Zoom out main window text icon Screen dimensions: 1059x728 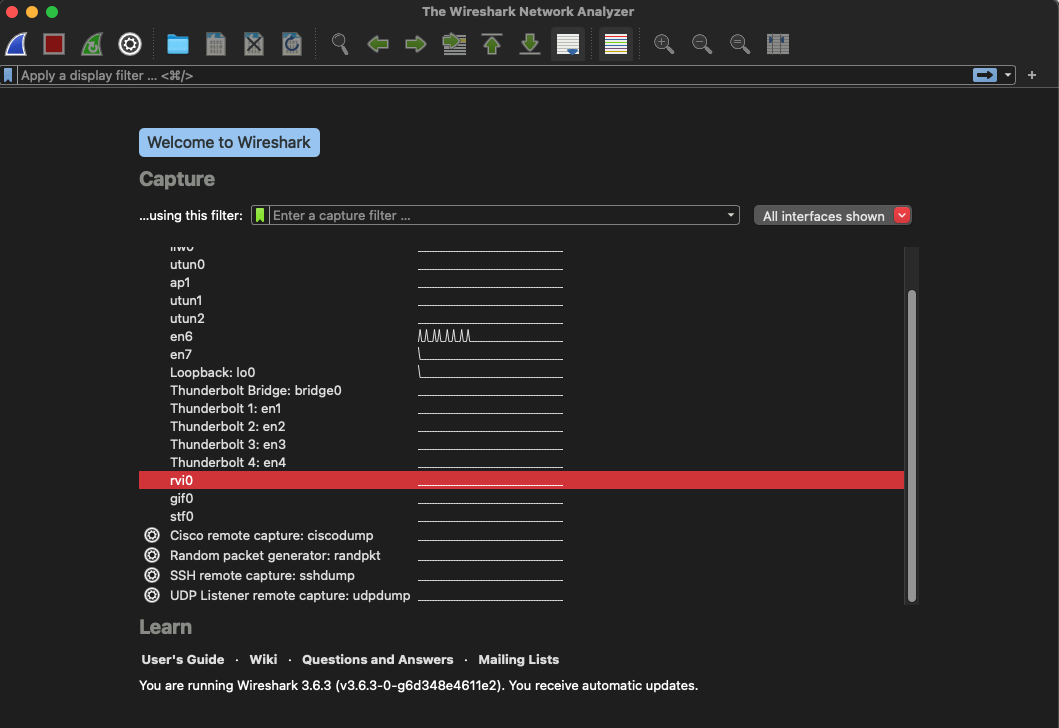[702, 45]
